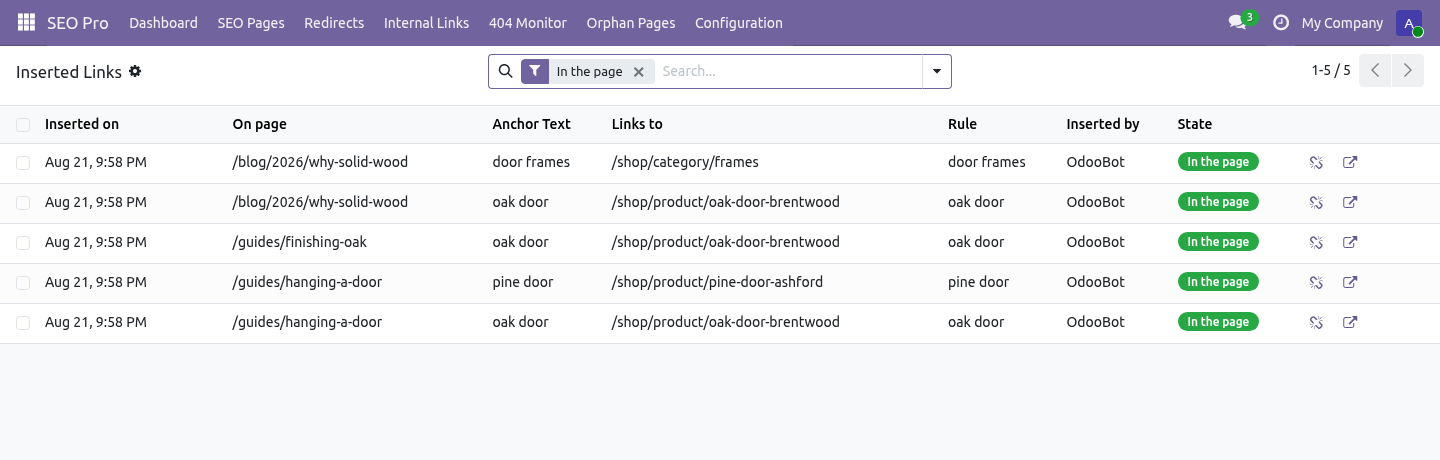The image size is (1440, 460).
Task: Unlink icon for why-solid-wood oak door row
Action: 1316,202
